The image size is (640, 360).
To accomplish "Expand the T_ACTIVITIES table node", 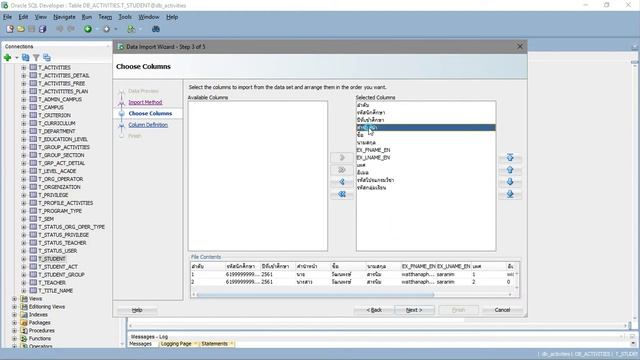I will [x=24, y=67].
